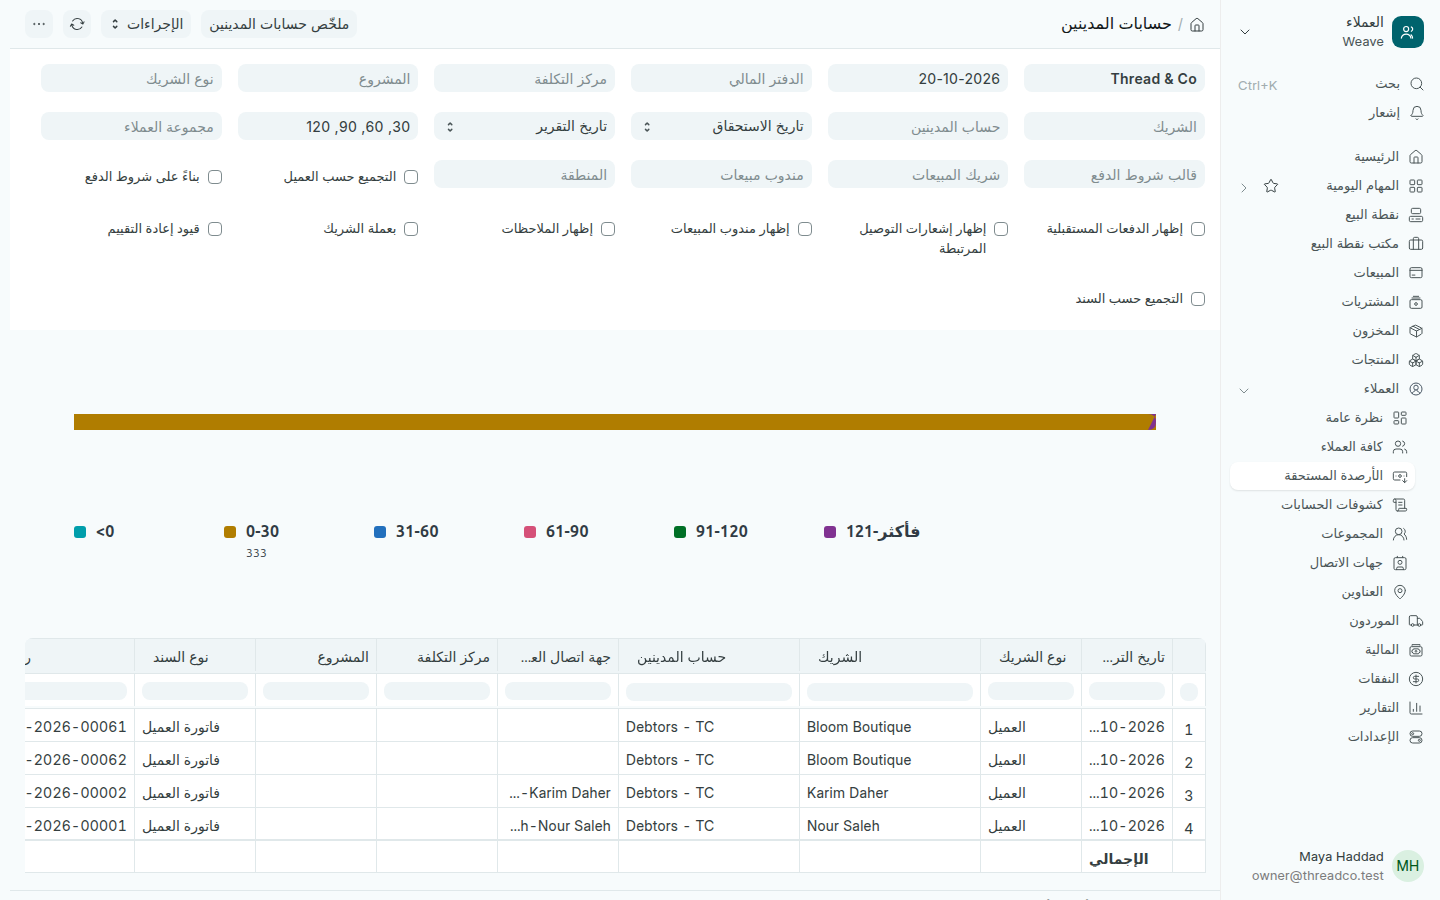The image size is (1440, 900).
Task: Click the الإعدادات icon in sidebar
Action: 1416,737
